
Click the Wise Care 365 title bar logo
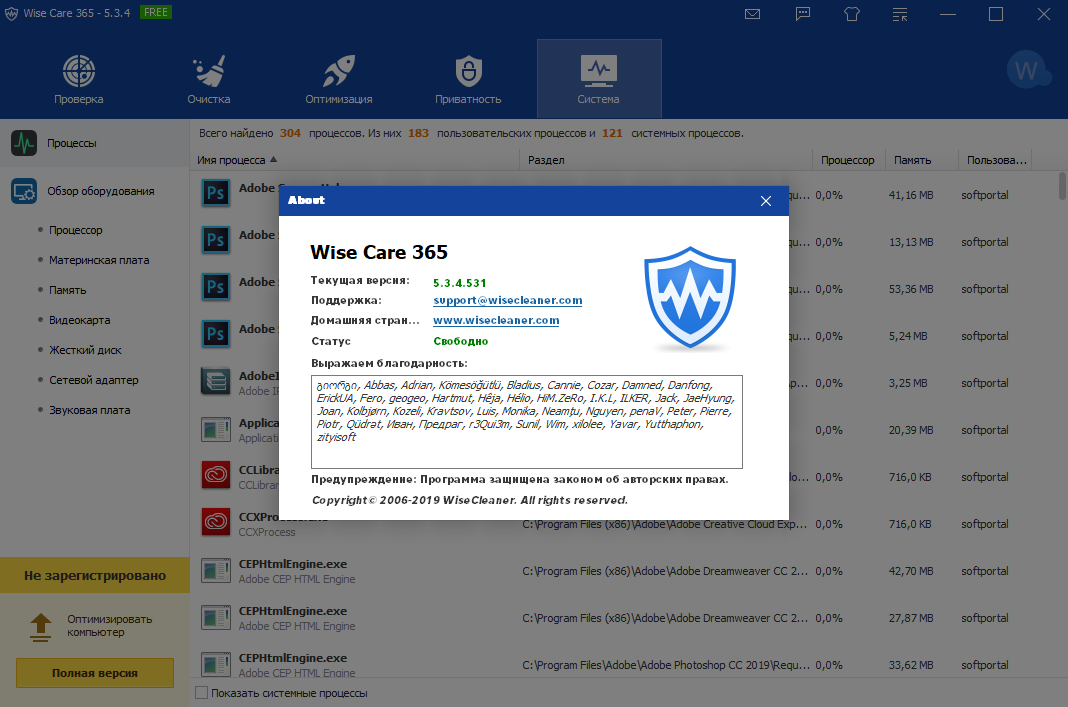(x=11, y=14)
